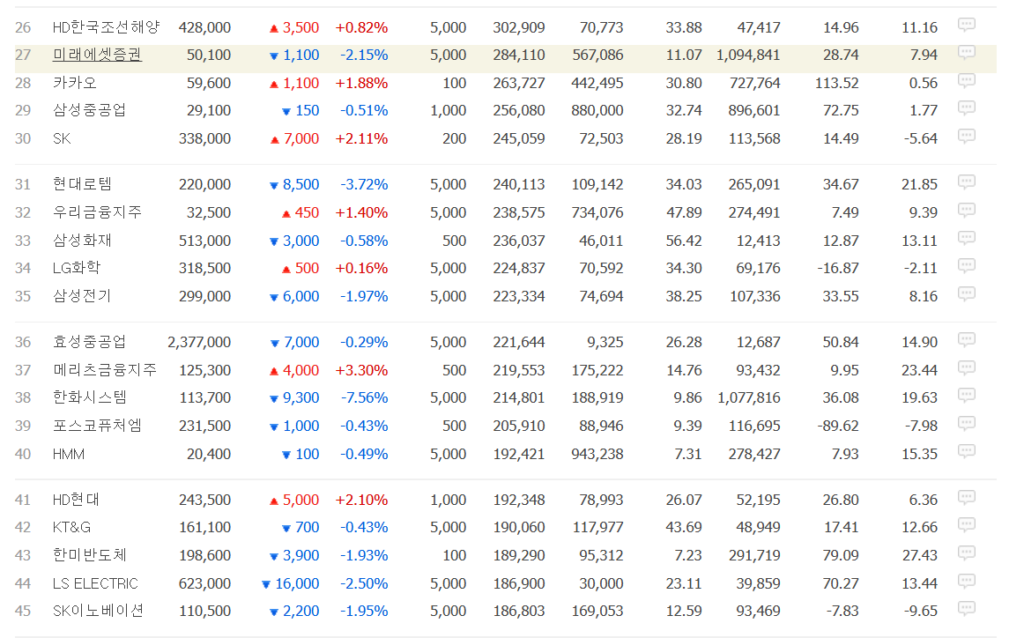Select the -5.64 ROE value of SK

921,138
